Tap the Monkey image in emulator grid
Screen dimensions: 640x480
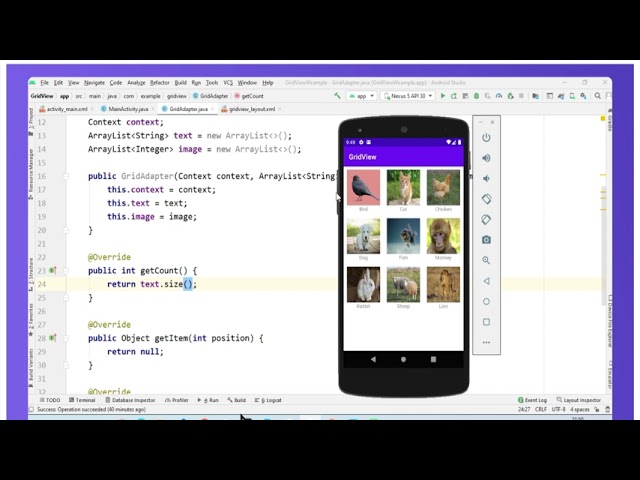pyautogui.click(x=443, y=236)
